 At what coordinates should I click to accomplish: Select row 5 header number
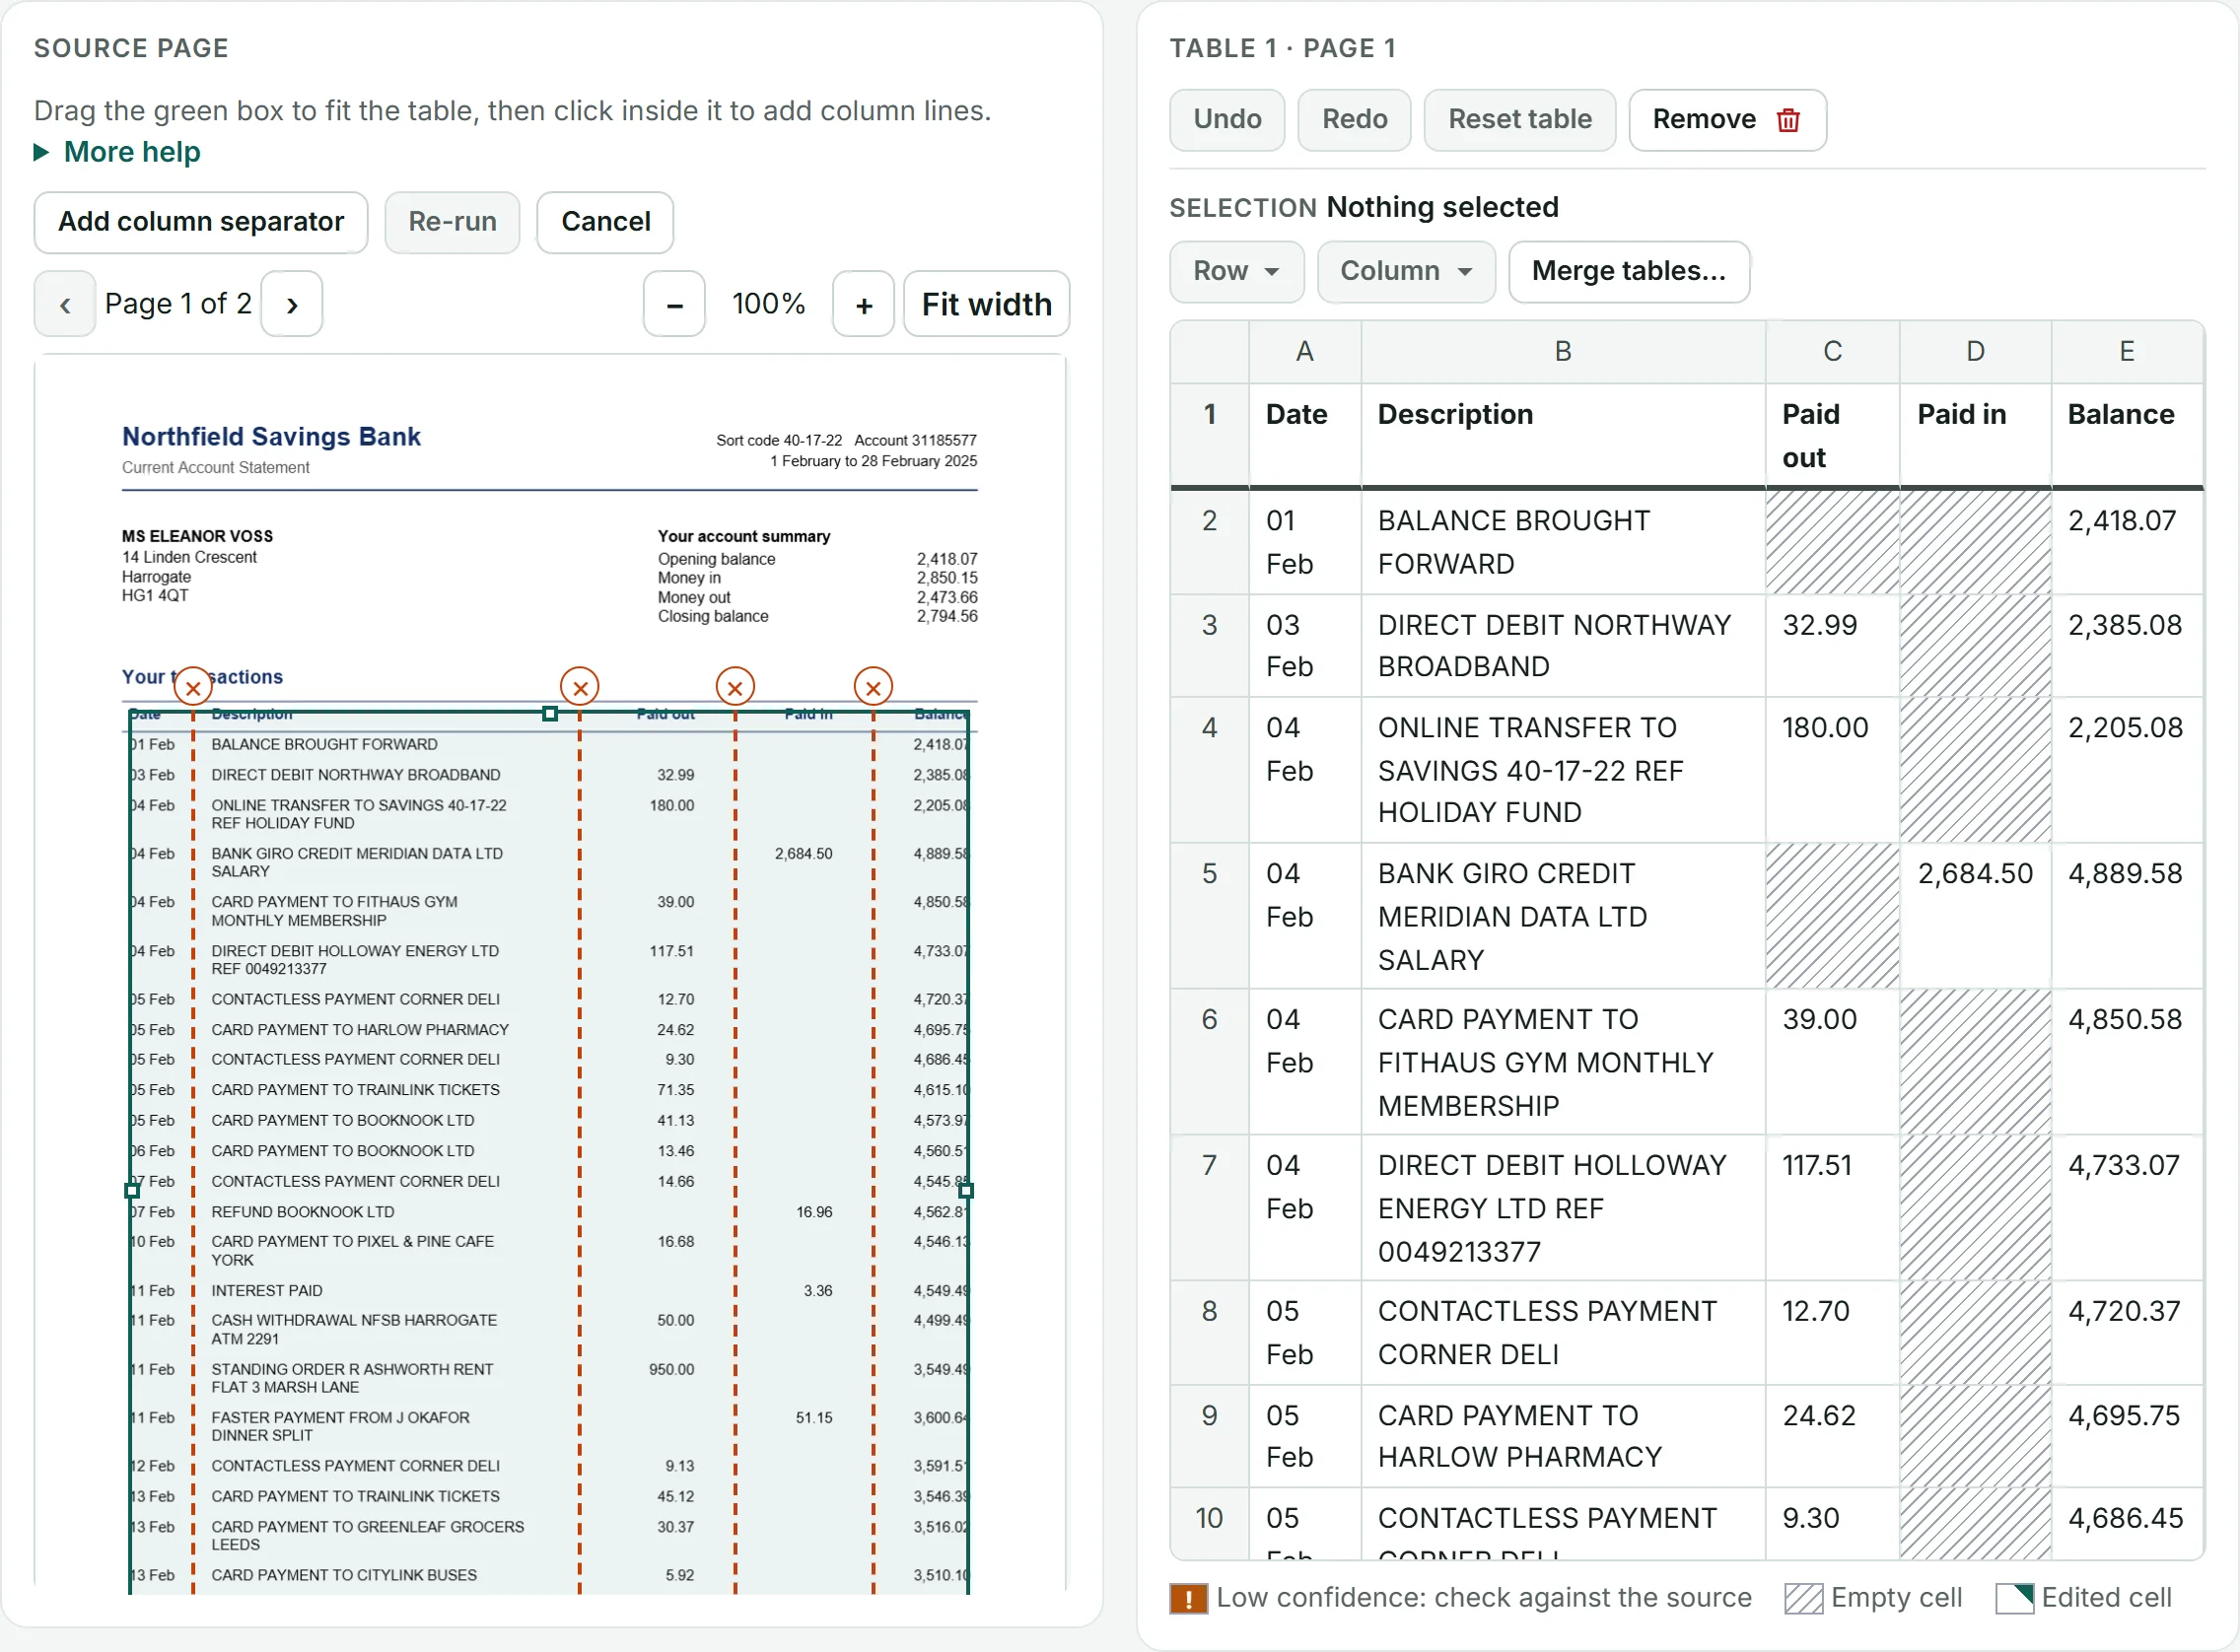pos(1210,916)
